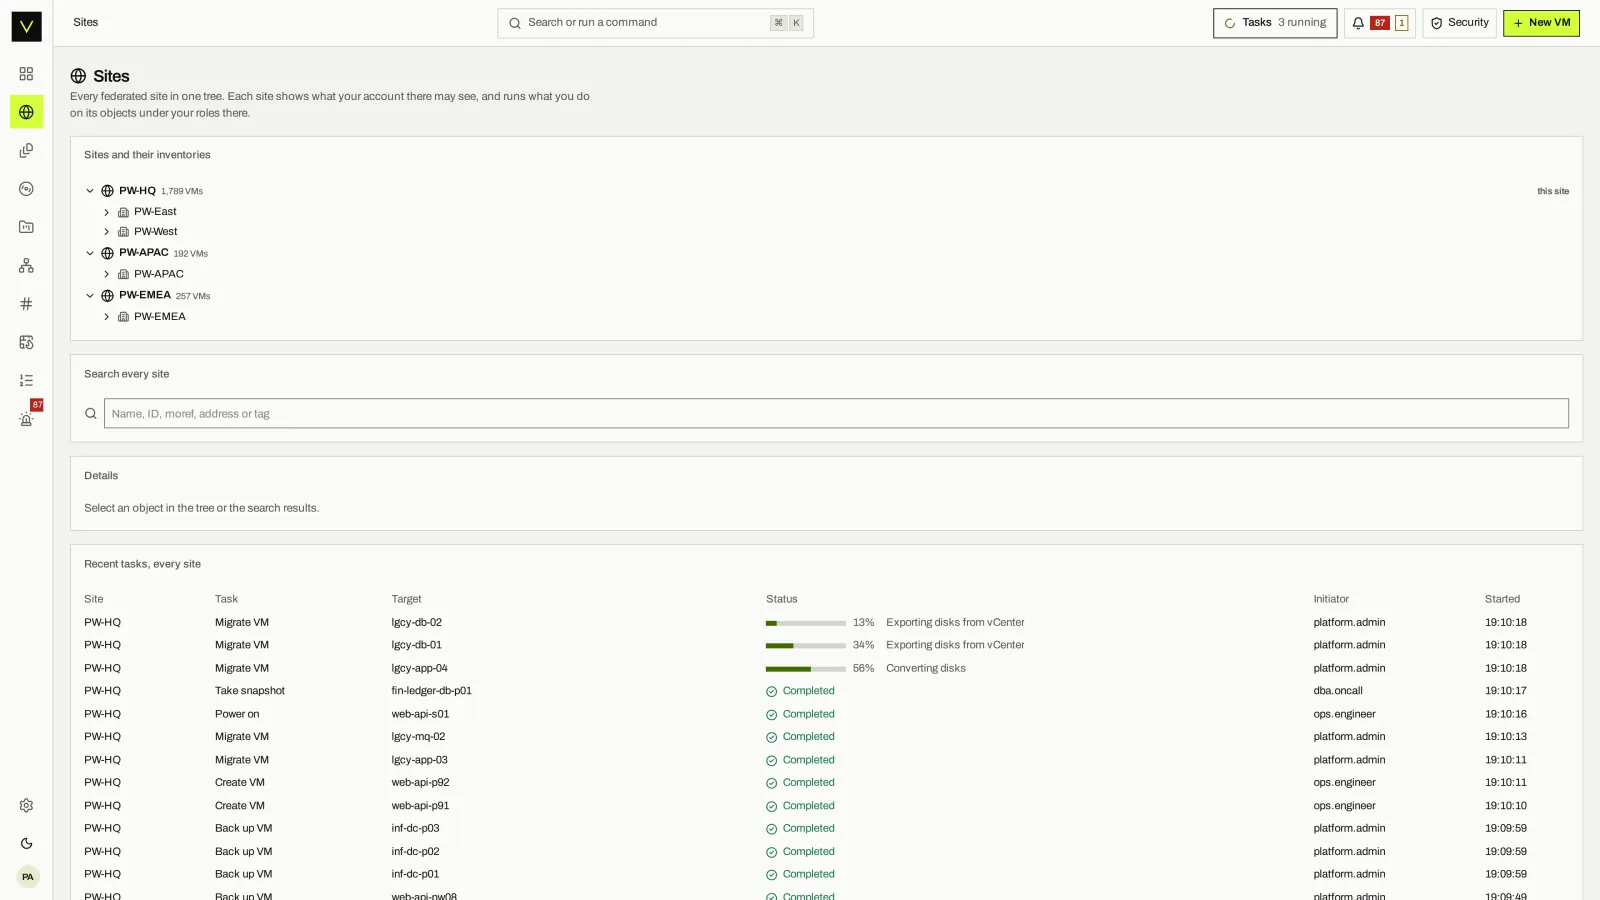The width and height of the screenshot is (1600, 900).
Task: Expand the PW-East datacenter
Action: 106,212
